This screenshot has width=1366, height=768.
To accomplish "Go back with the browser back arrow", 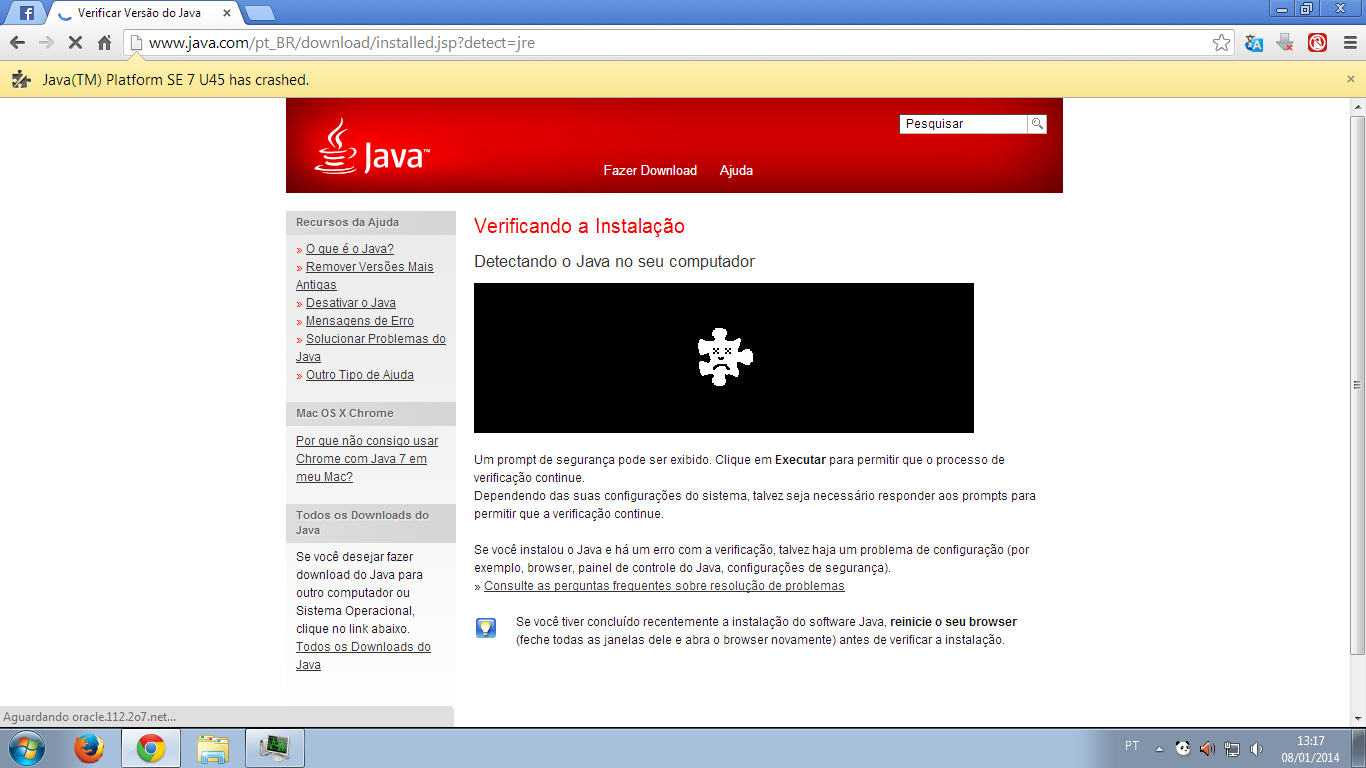I will [17, 43].
